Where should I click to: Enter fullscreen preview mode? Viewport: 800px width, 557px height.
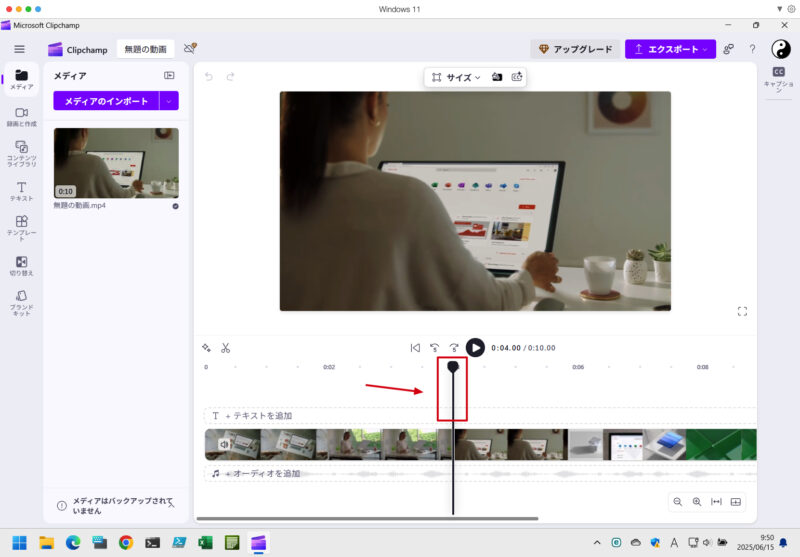click(x=742, y=311)
